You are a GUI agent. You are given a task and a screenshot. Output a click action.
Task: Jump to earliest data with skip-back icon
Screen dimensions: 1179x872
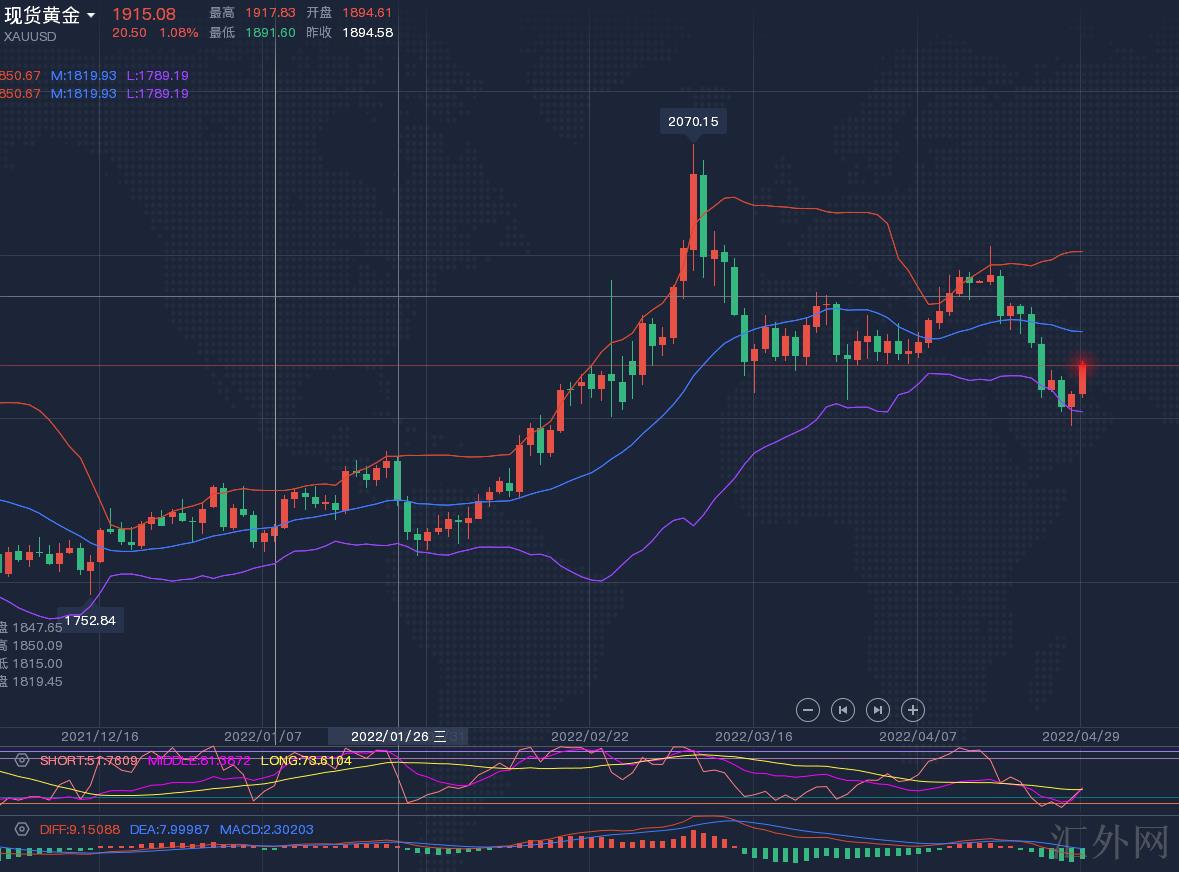pos(843,710)
